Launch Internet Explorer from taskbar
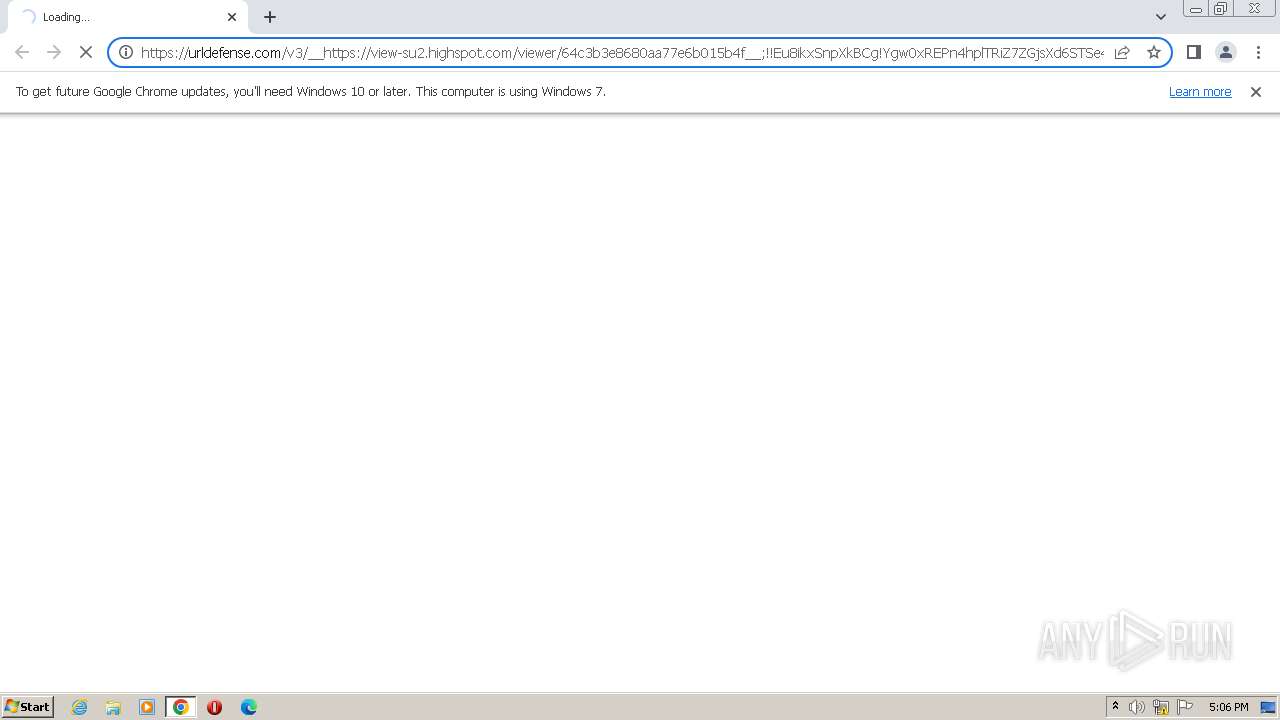The width and height of the screenshot is (1280, 720). point(80,707)
